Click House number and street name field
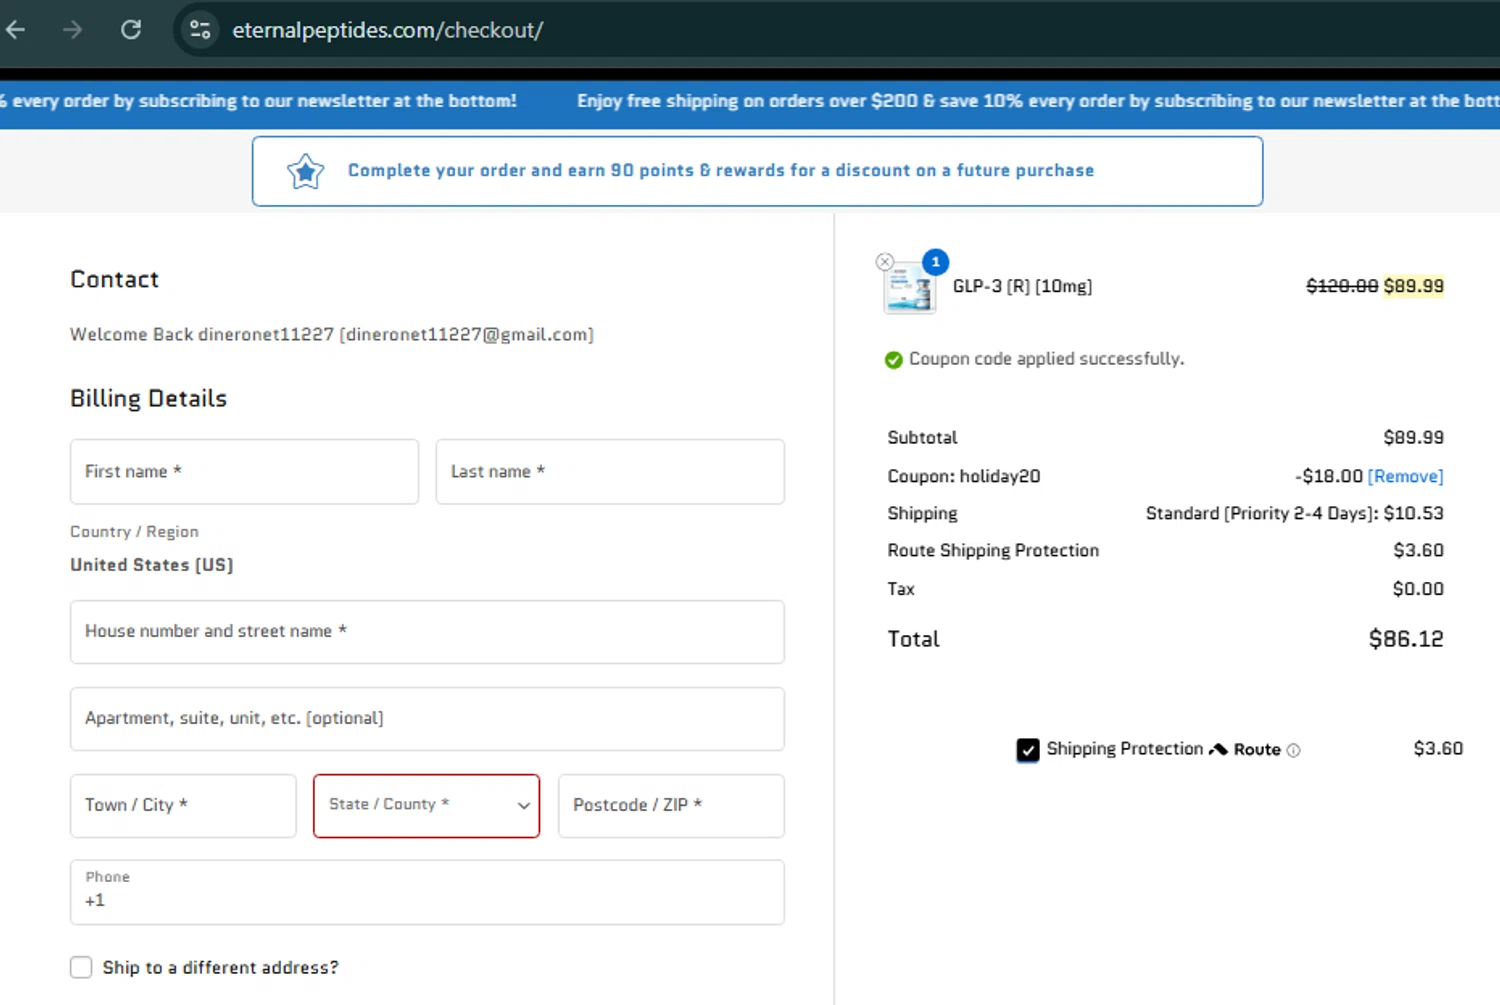This screenshot has height=1005, width=1500. tap(427, 631)
